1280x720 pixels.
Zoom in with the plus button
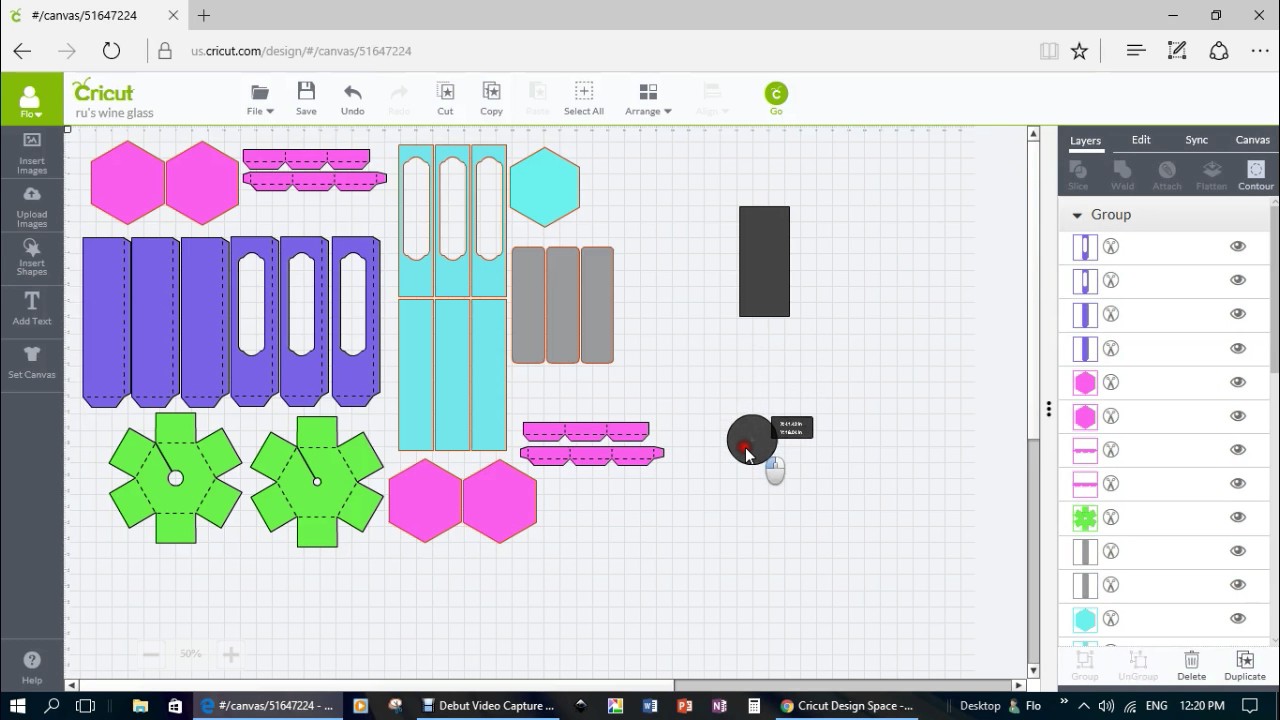(231, 655)
